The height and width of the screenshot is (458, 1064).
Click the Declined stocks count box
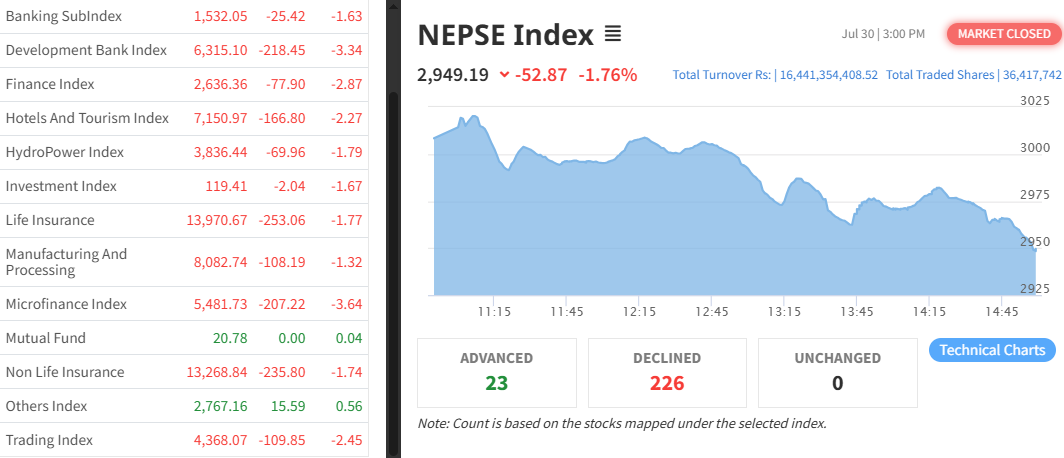[667, 372]
